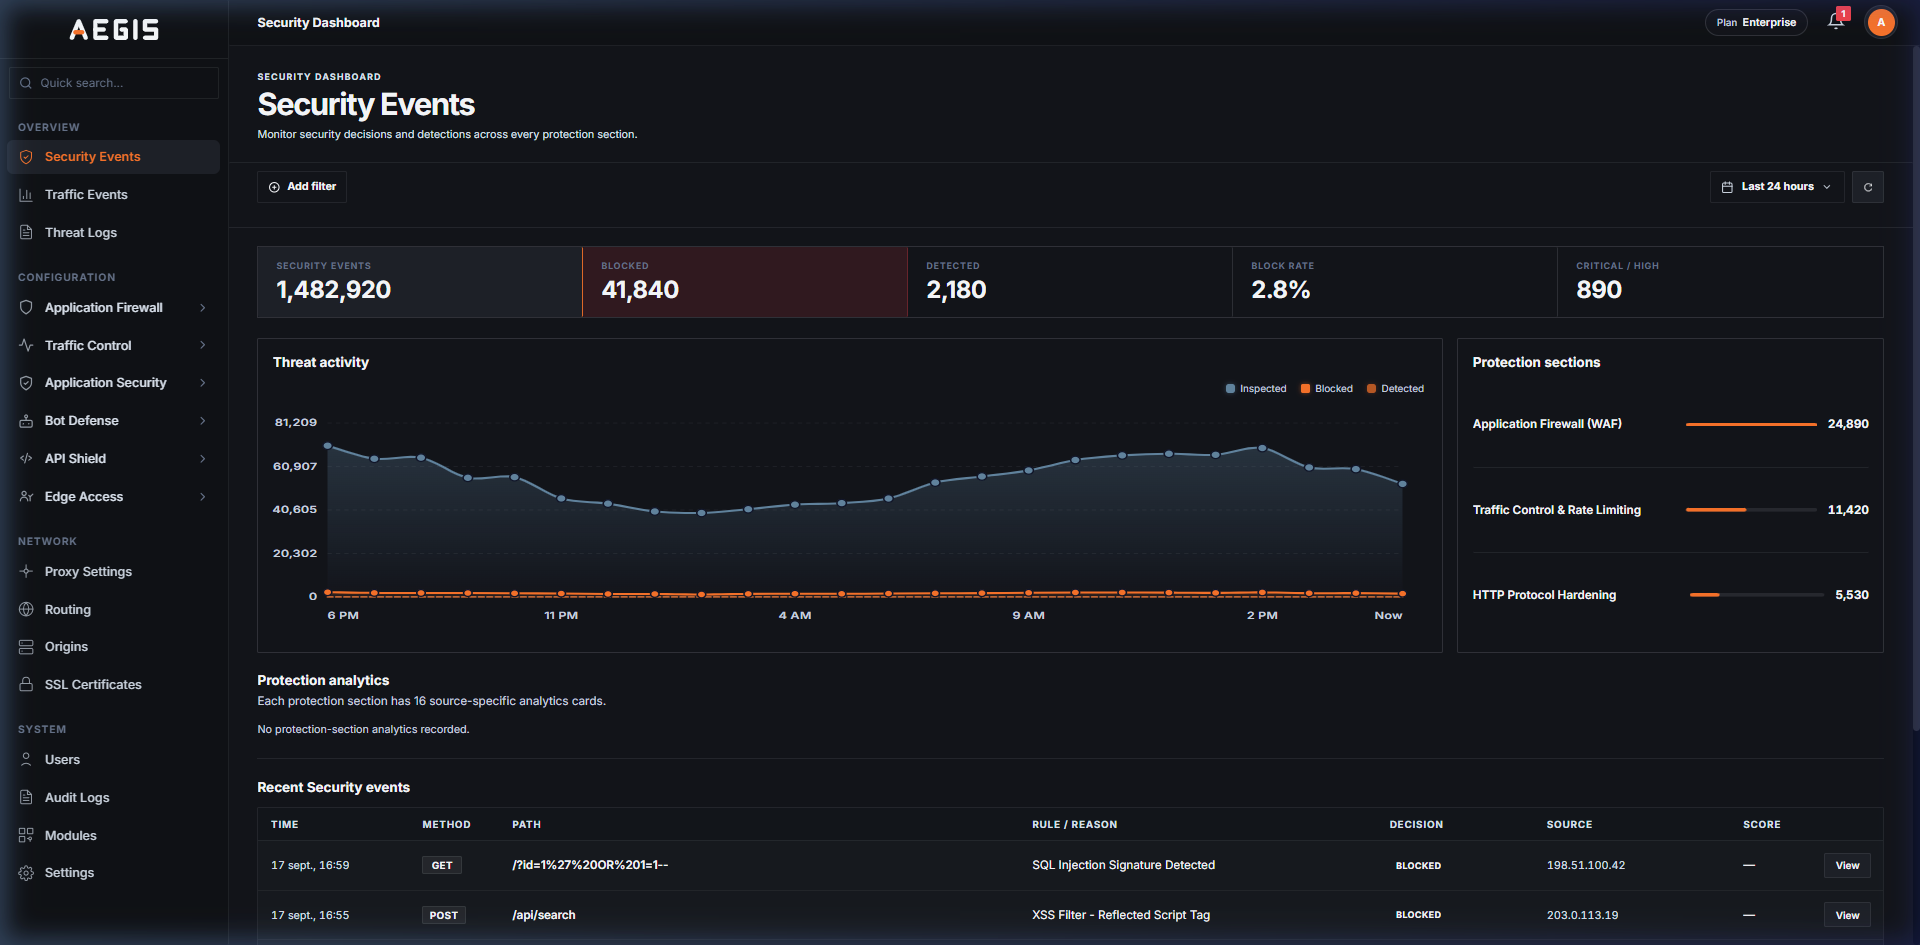View the XSS Filter event row

pyautogui.click(x=1847, y=916)
